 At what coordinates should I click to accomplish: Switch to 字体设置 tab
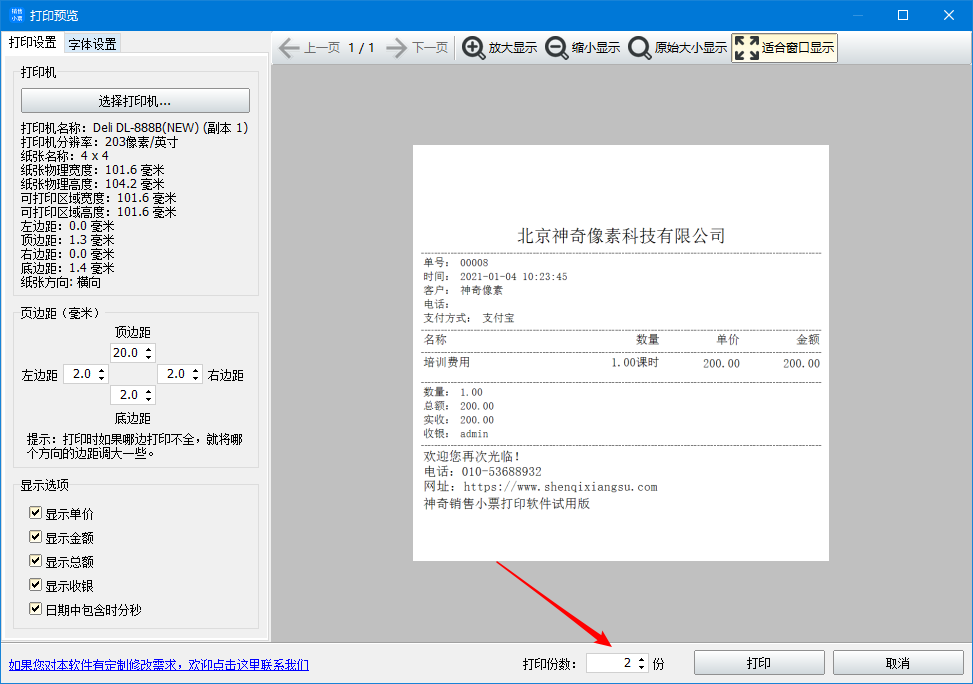[92, 44]
